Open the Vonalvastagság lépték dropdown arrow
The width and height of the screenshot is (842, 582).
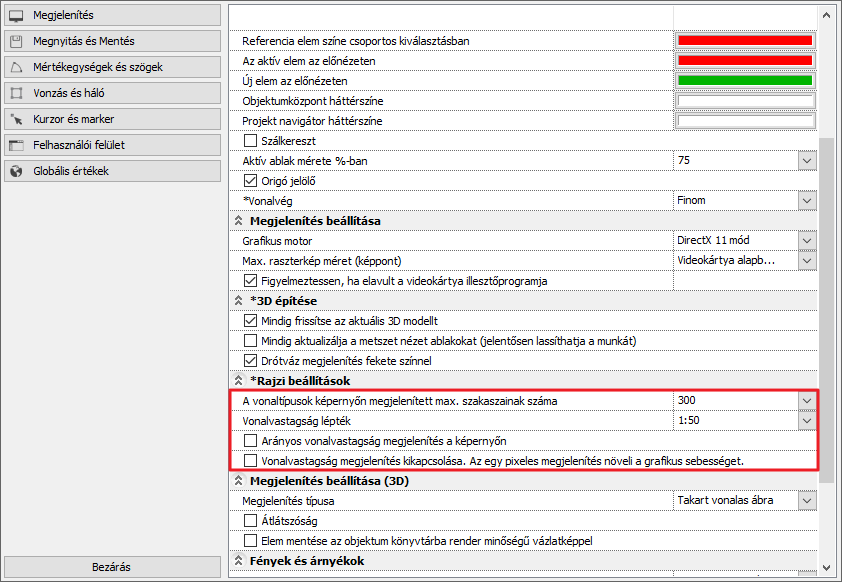tap(807, 420)
